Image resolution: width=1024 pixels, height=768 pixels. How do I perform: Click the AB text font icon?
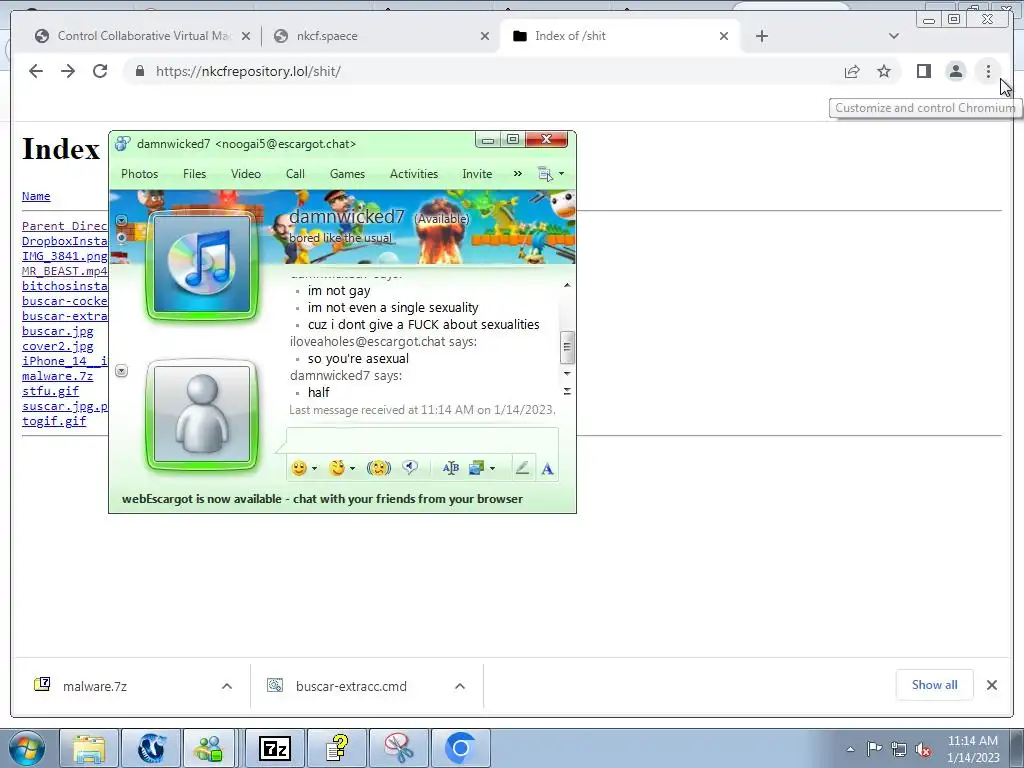point(451,468)
